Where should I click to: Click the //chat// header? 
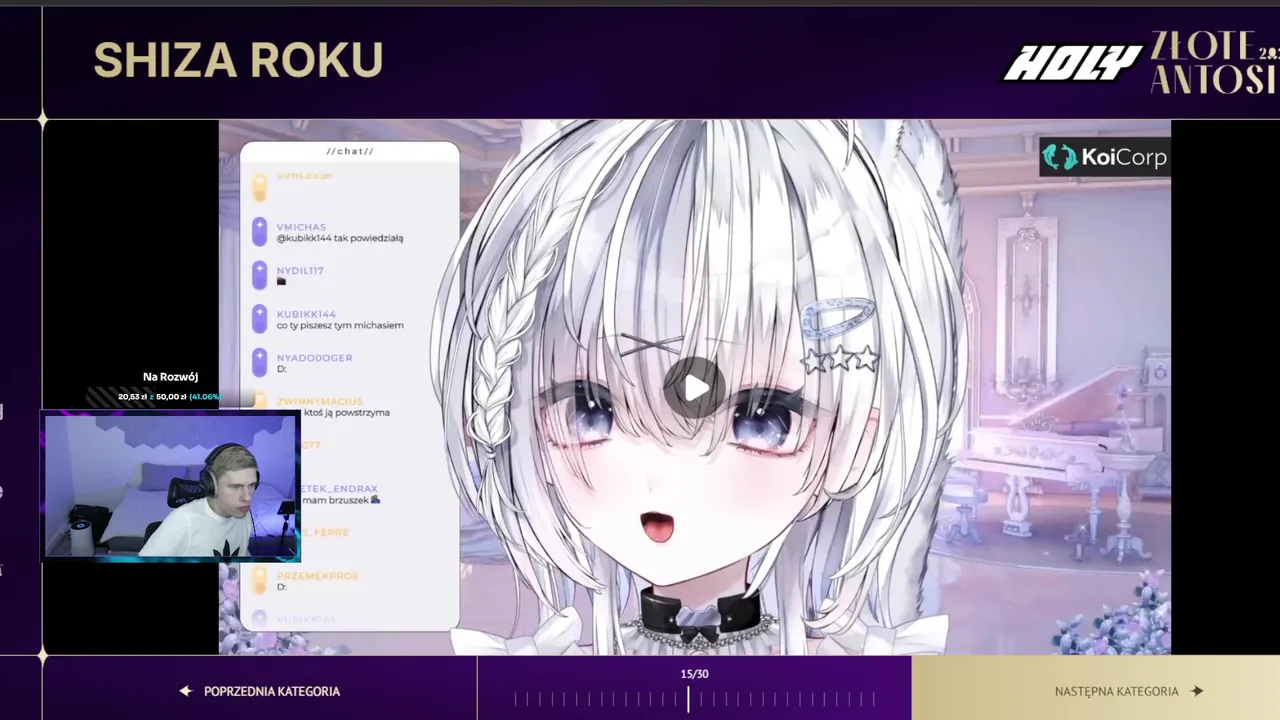click(350, 152)
